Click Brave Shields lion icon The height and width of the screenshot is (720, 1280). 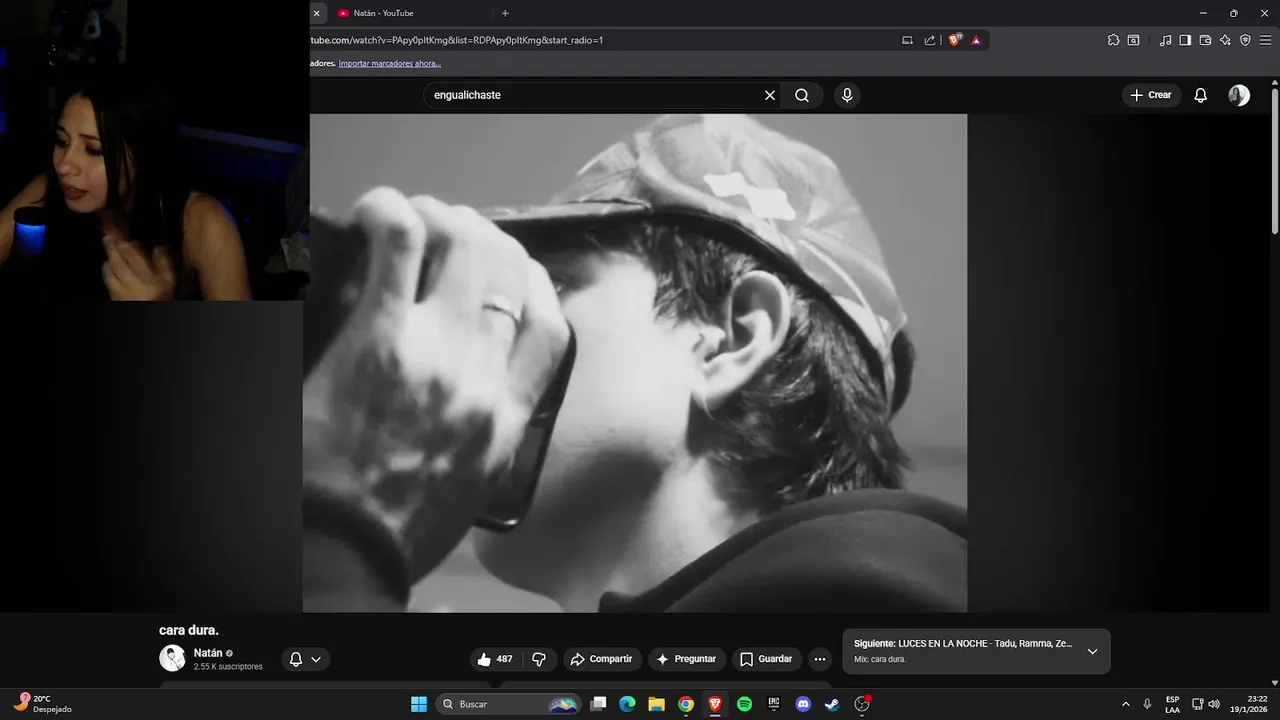(x=955, y=40)
